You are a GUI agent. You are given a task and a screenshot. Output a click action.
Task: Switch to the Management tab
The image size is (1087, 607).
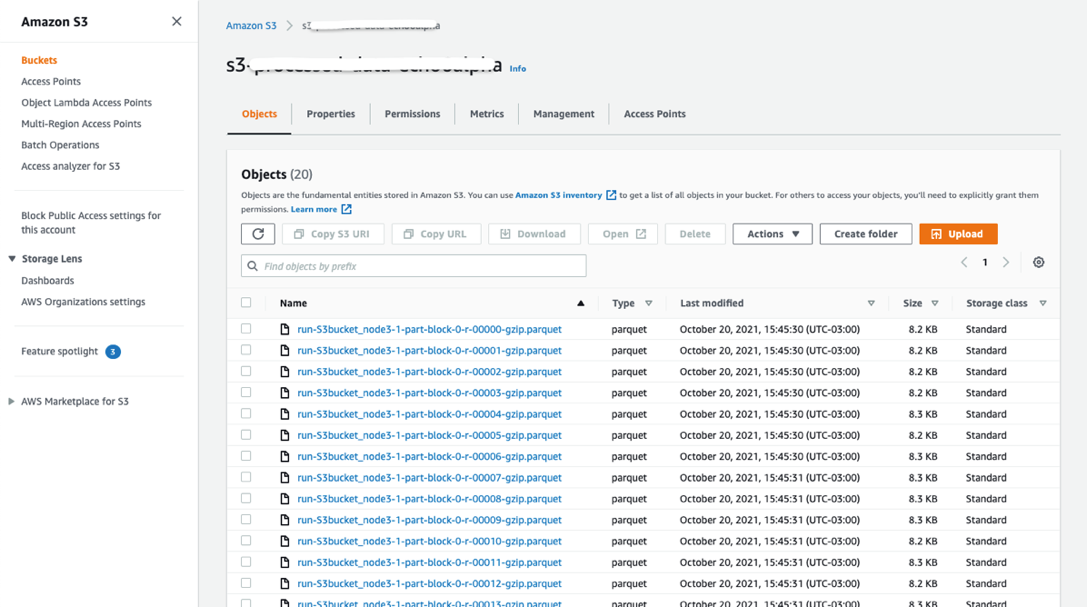click(564, 114)
